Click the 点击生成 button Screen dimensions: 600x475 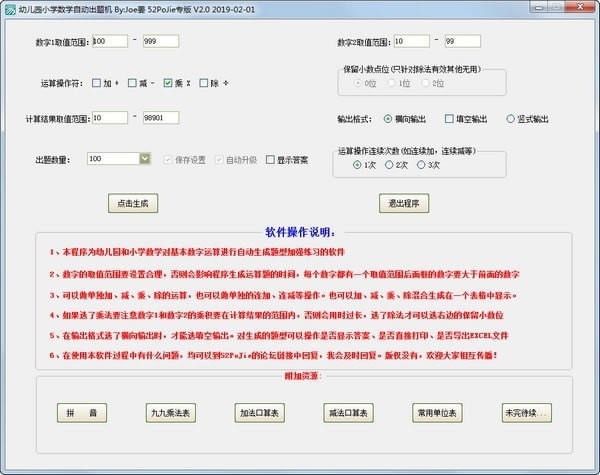[133, 203]
